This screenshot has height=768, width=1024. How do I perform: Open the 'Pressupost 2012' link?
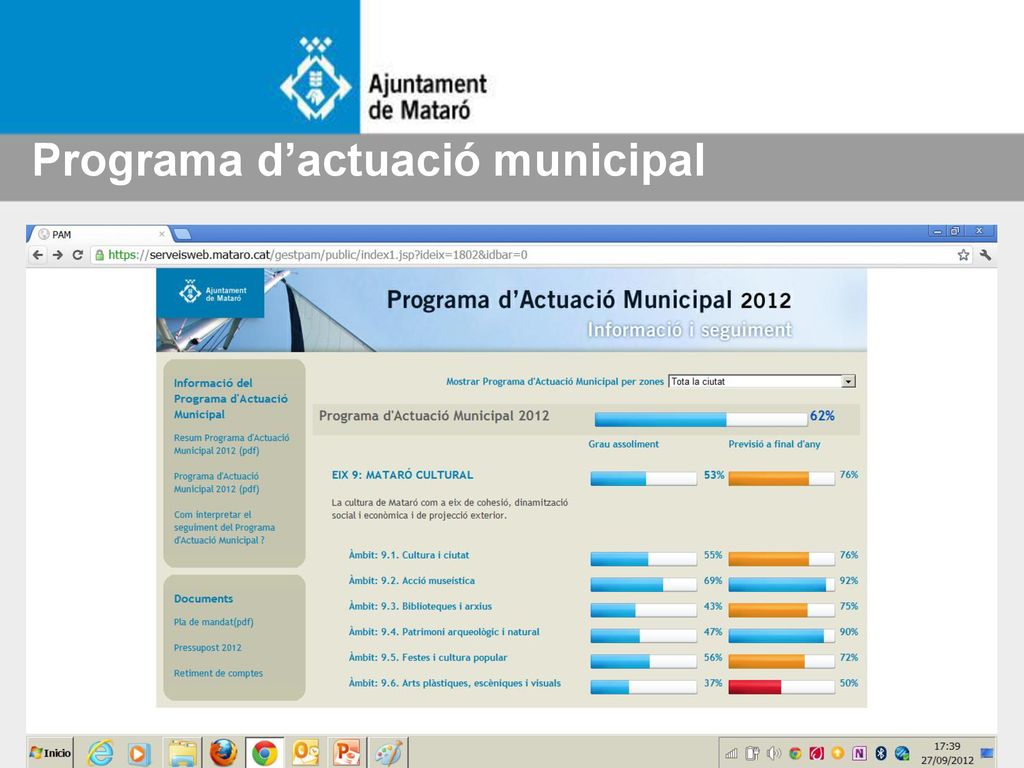pos(208,647)
